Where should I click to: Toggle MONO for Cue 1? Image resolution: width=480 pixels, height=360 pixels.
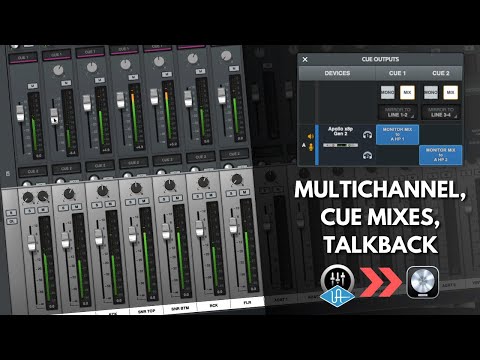[388, 92]
